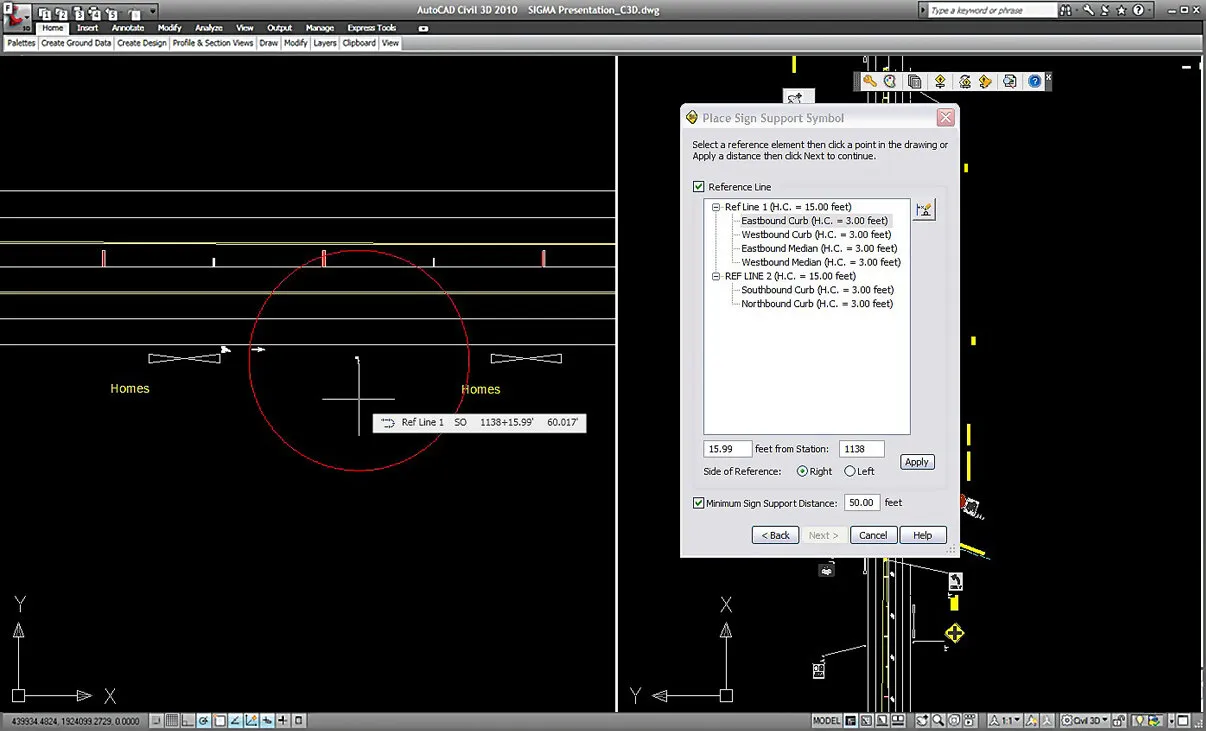Click the pick-reference icon beside the reference tree
The width and height of the screenshot is (1206, 731).
[x=924, y=208]
